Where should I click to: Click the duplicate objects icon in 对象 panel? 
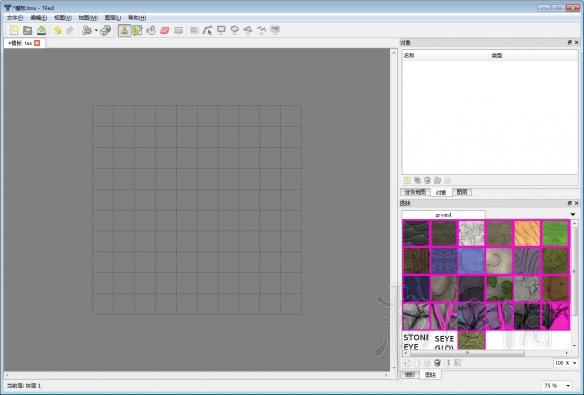418,180
